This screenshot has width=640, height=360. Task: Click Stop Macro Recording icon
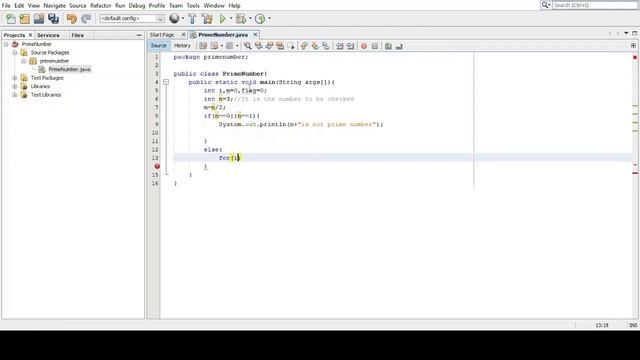coord(375,46)
